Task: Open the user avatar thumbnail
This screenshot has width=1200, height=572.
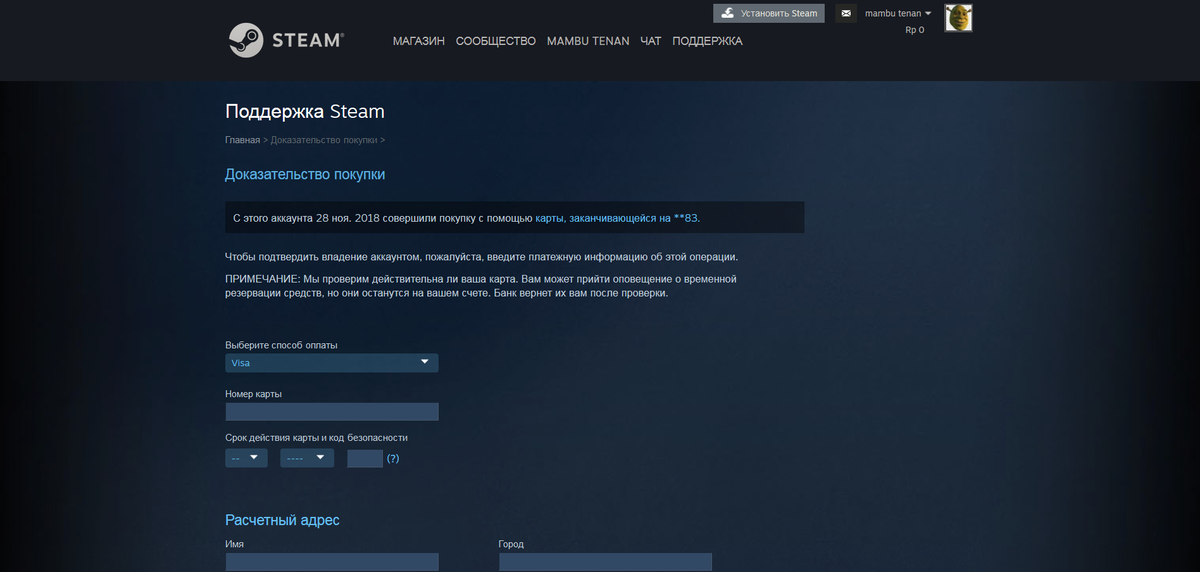Action: point(959,17)
